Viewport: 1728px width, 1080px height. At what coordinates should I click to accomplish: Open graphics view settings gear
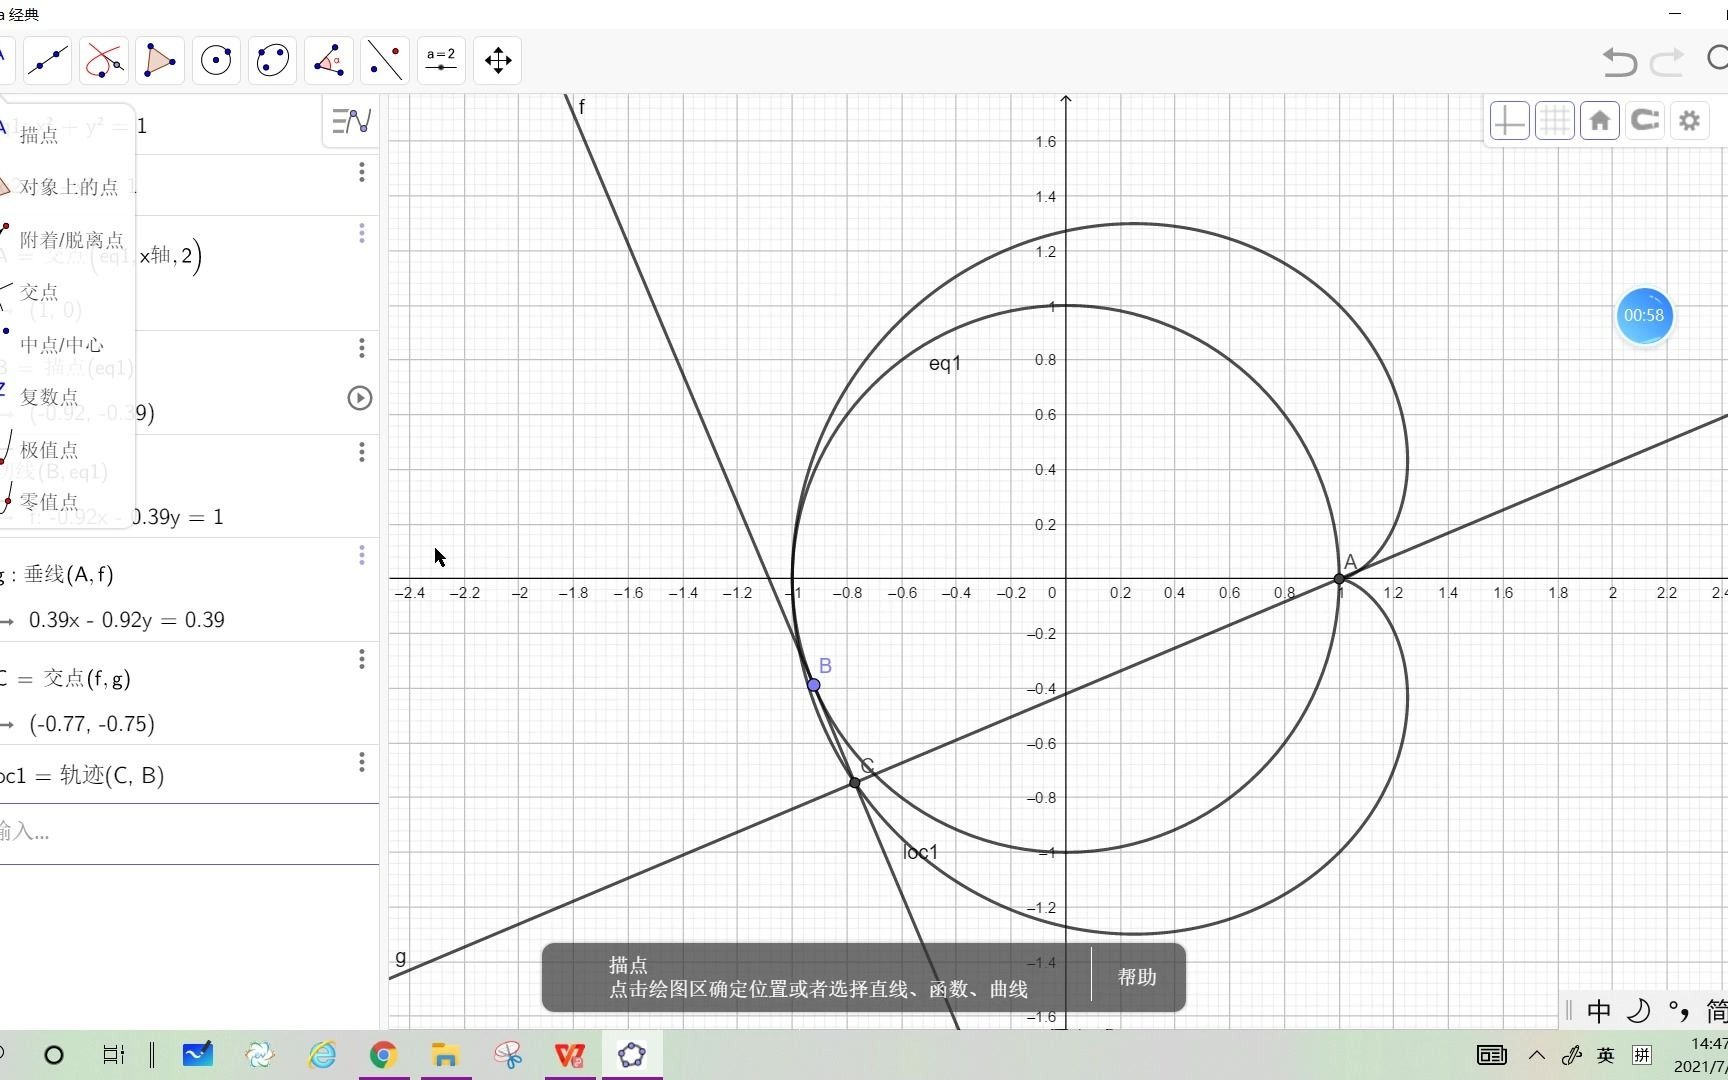point(1690,121)
